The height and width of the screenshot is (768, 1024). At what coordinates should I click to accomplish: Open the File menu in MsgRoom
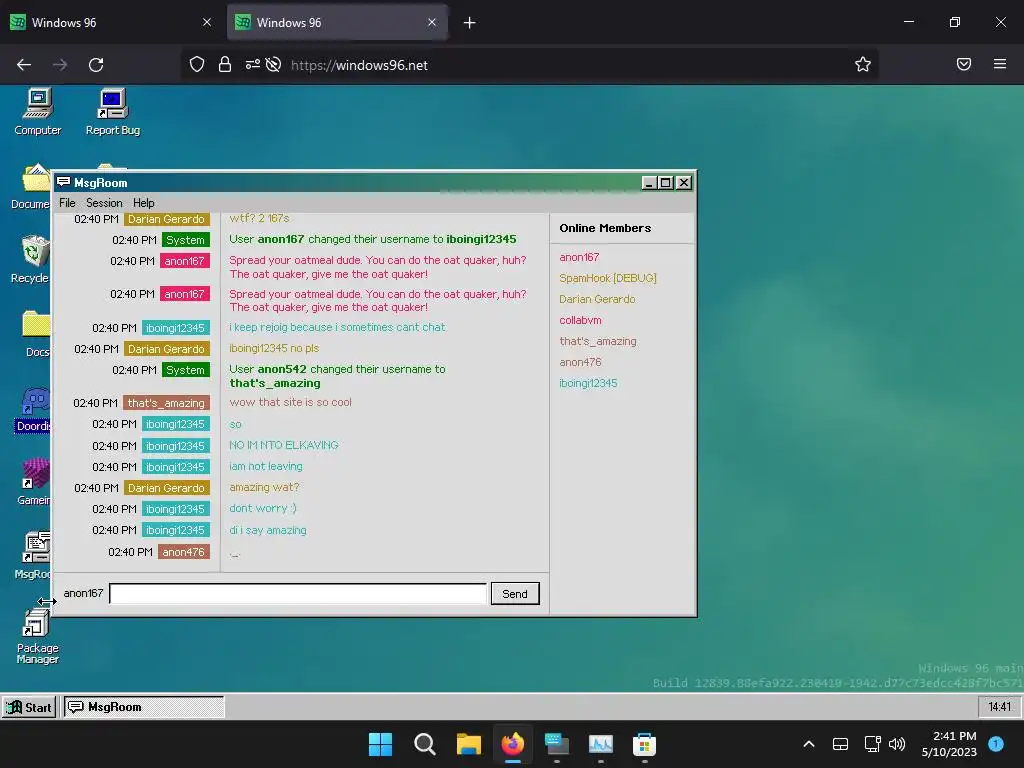click(x=67, y=202)
